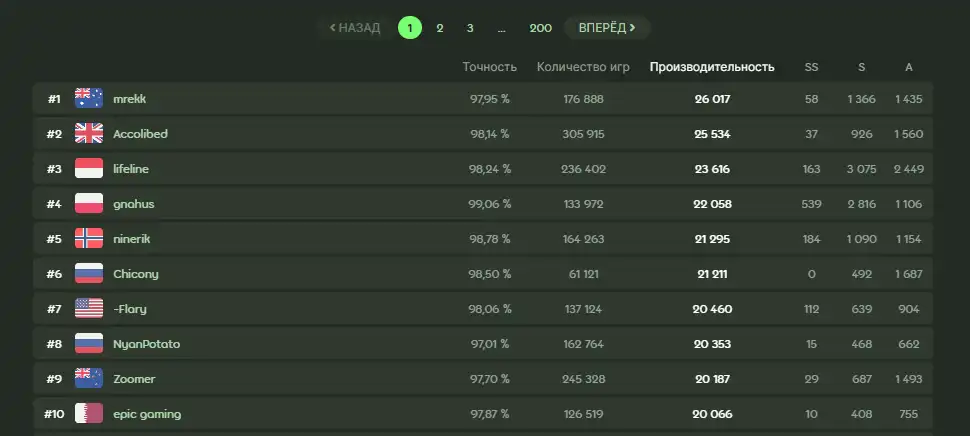Click the Polish flag next to gnahus
Screen dimensions: 970x436
click(88, 203)
